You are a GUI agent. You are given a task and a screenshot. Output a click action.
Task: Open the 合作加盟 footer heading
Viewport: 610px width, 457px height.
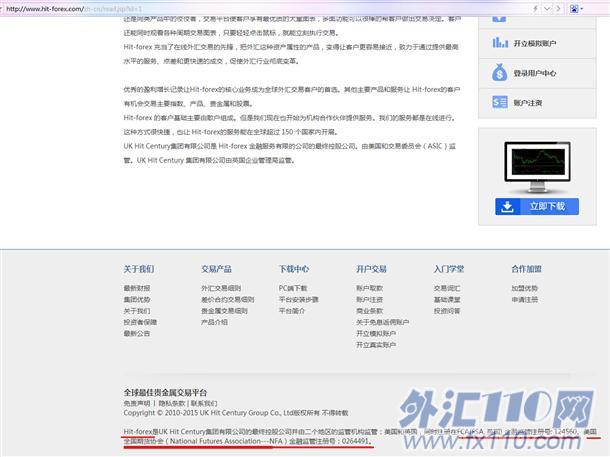click(x=526, y=269)
